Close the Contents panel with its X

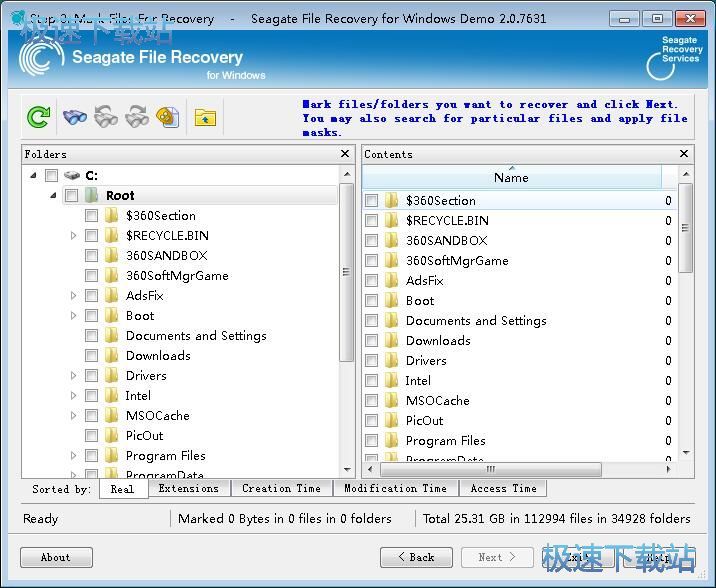click(x=684, y=153)
